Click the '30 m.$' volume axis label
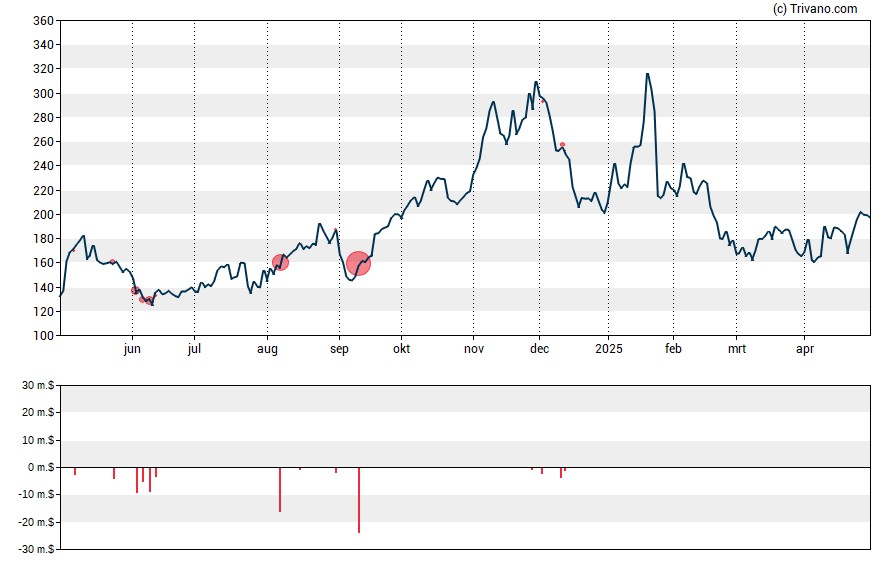Viewport: 888px width, 565px height. tap(39, 386)
